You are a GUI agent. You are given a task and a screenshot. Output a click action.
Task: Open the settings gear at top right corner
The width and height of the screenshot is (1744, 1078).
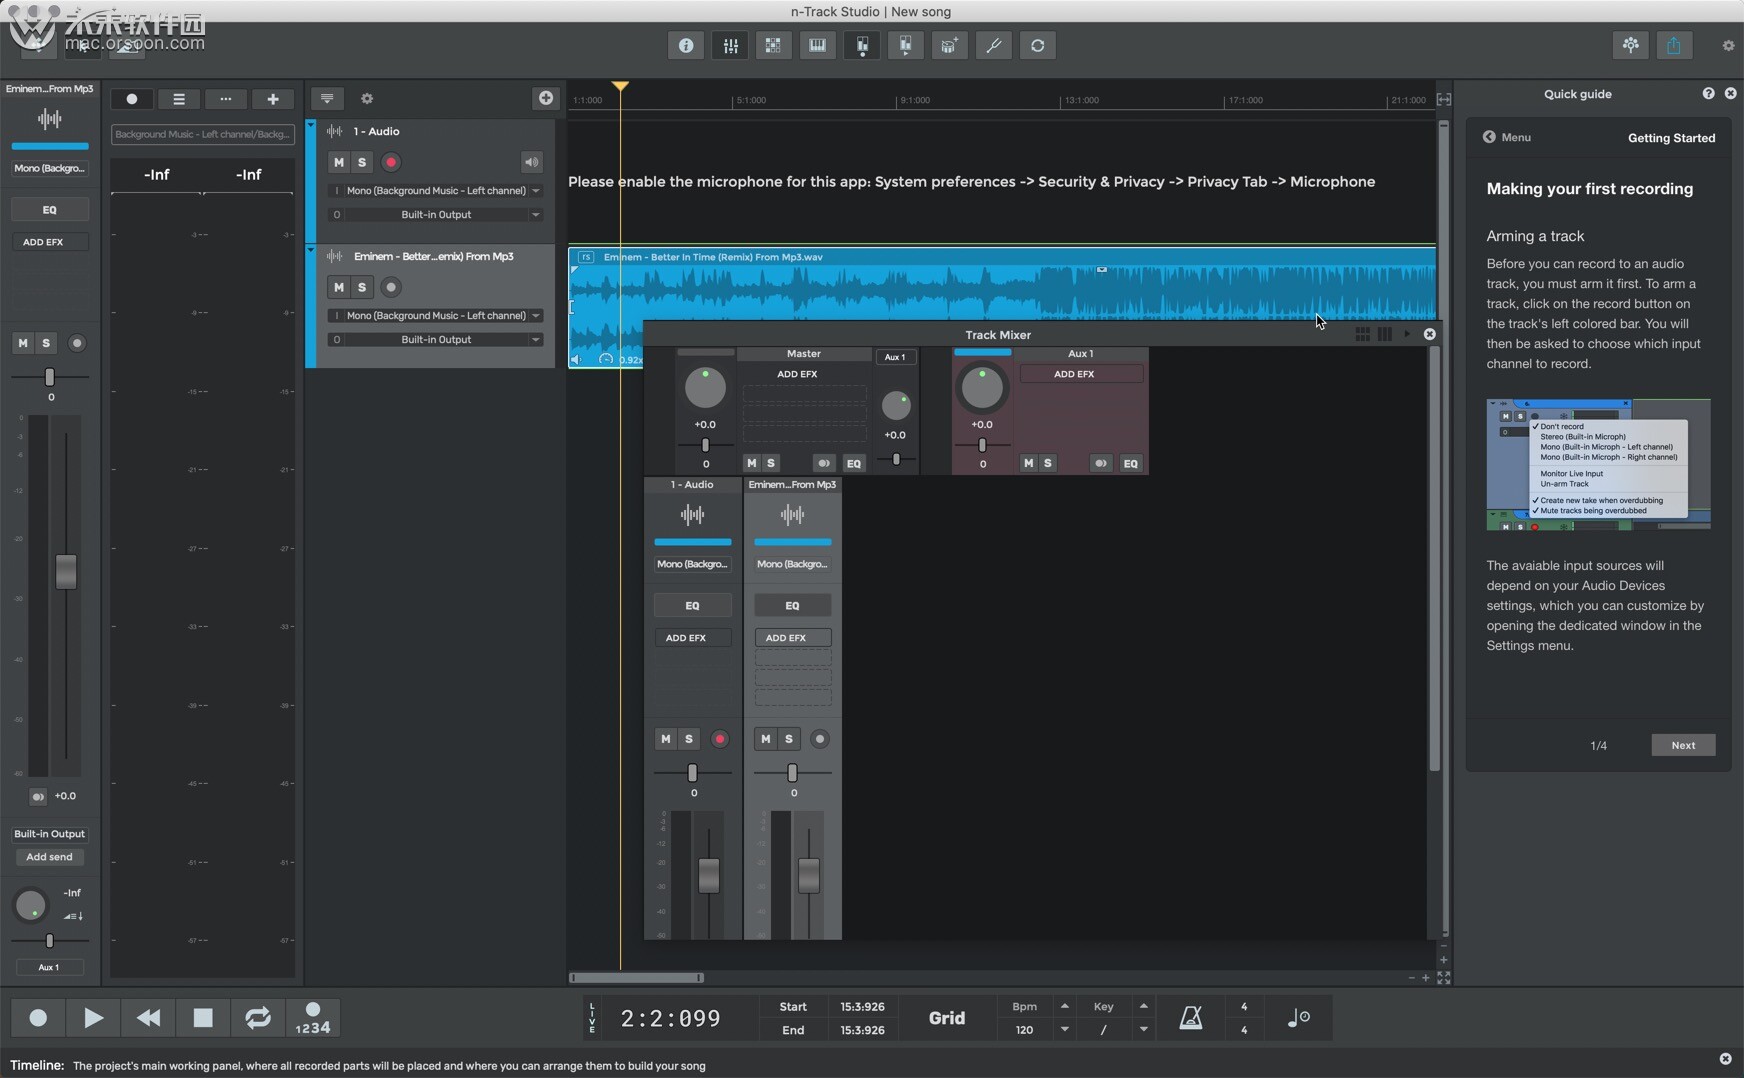(x=1728, y=46)
